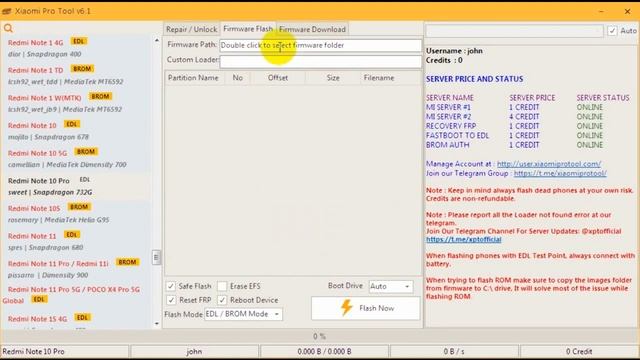640x360 pixels.
Task: Select the BROM badge beside Redmi Note 1 W(MTK)
Action: point(100,96)
